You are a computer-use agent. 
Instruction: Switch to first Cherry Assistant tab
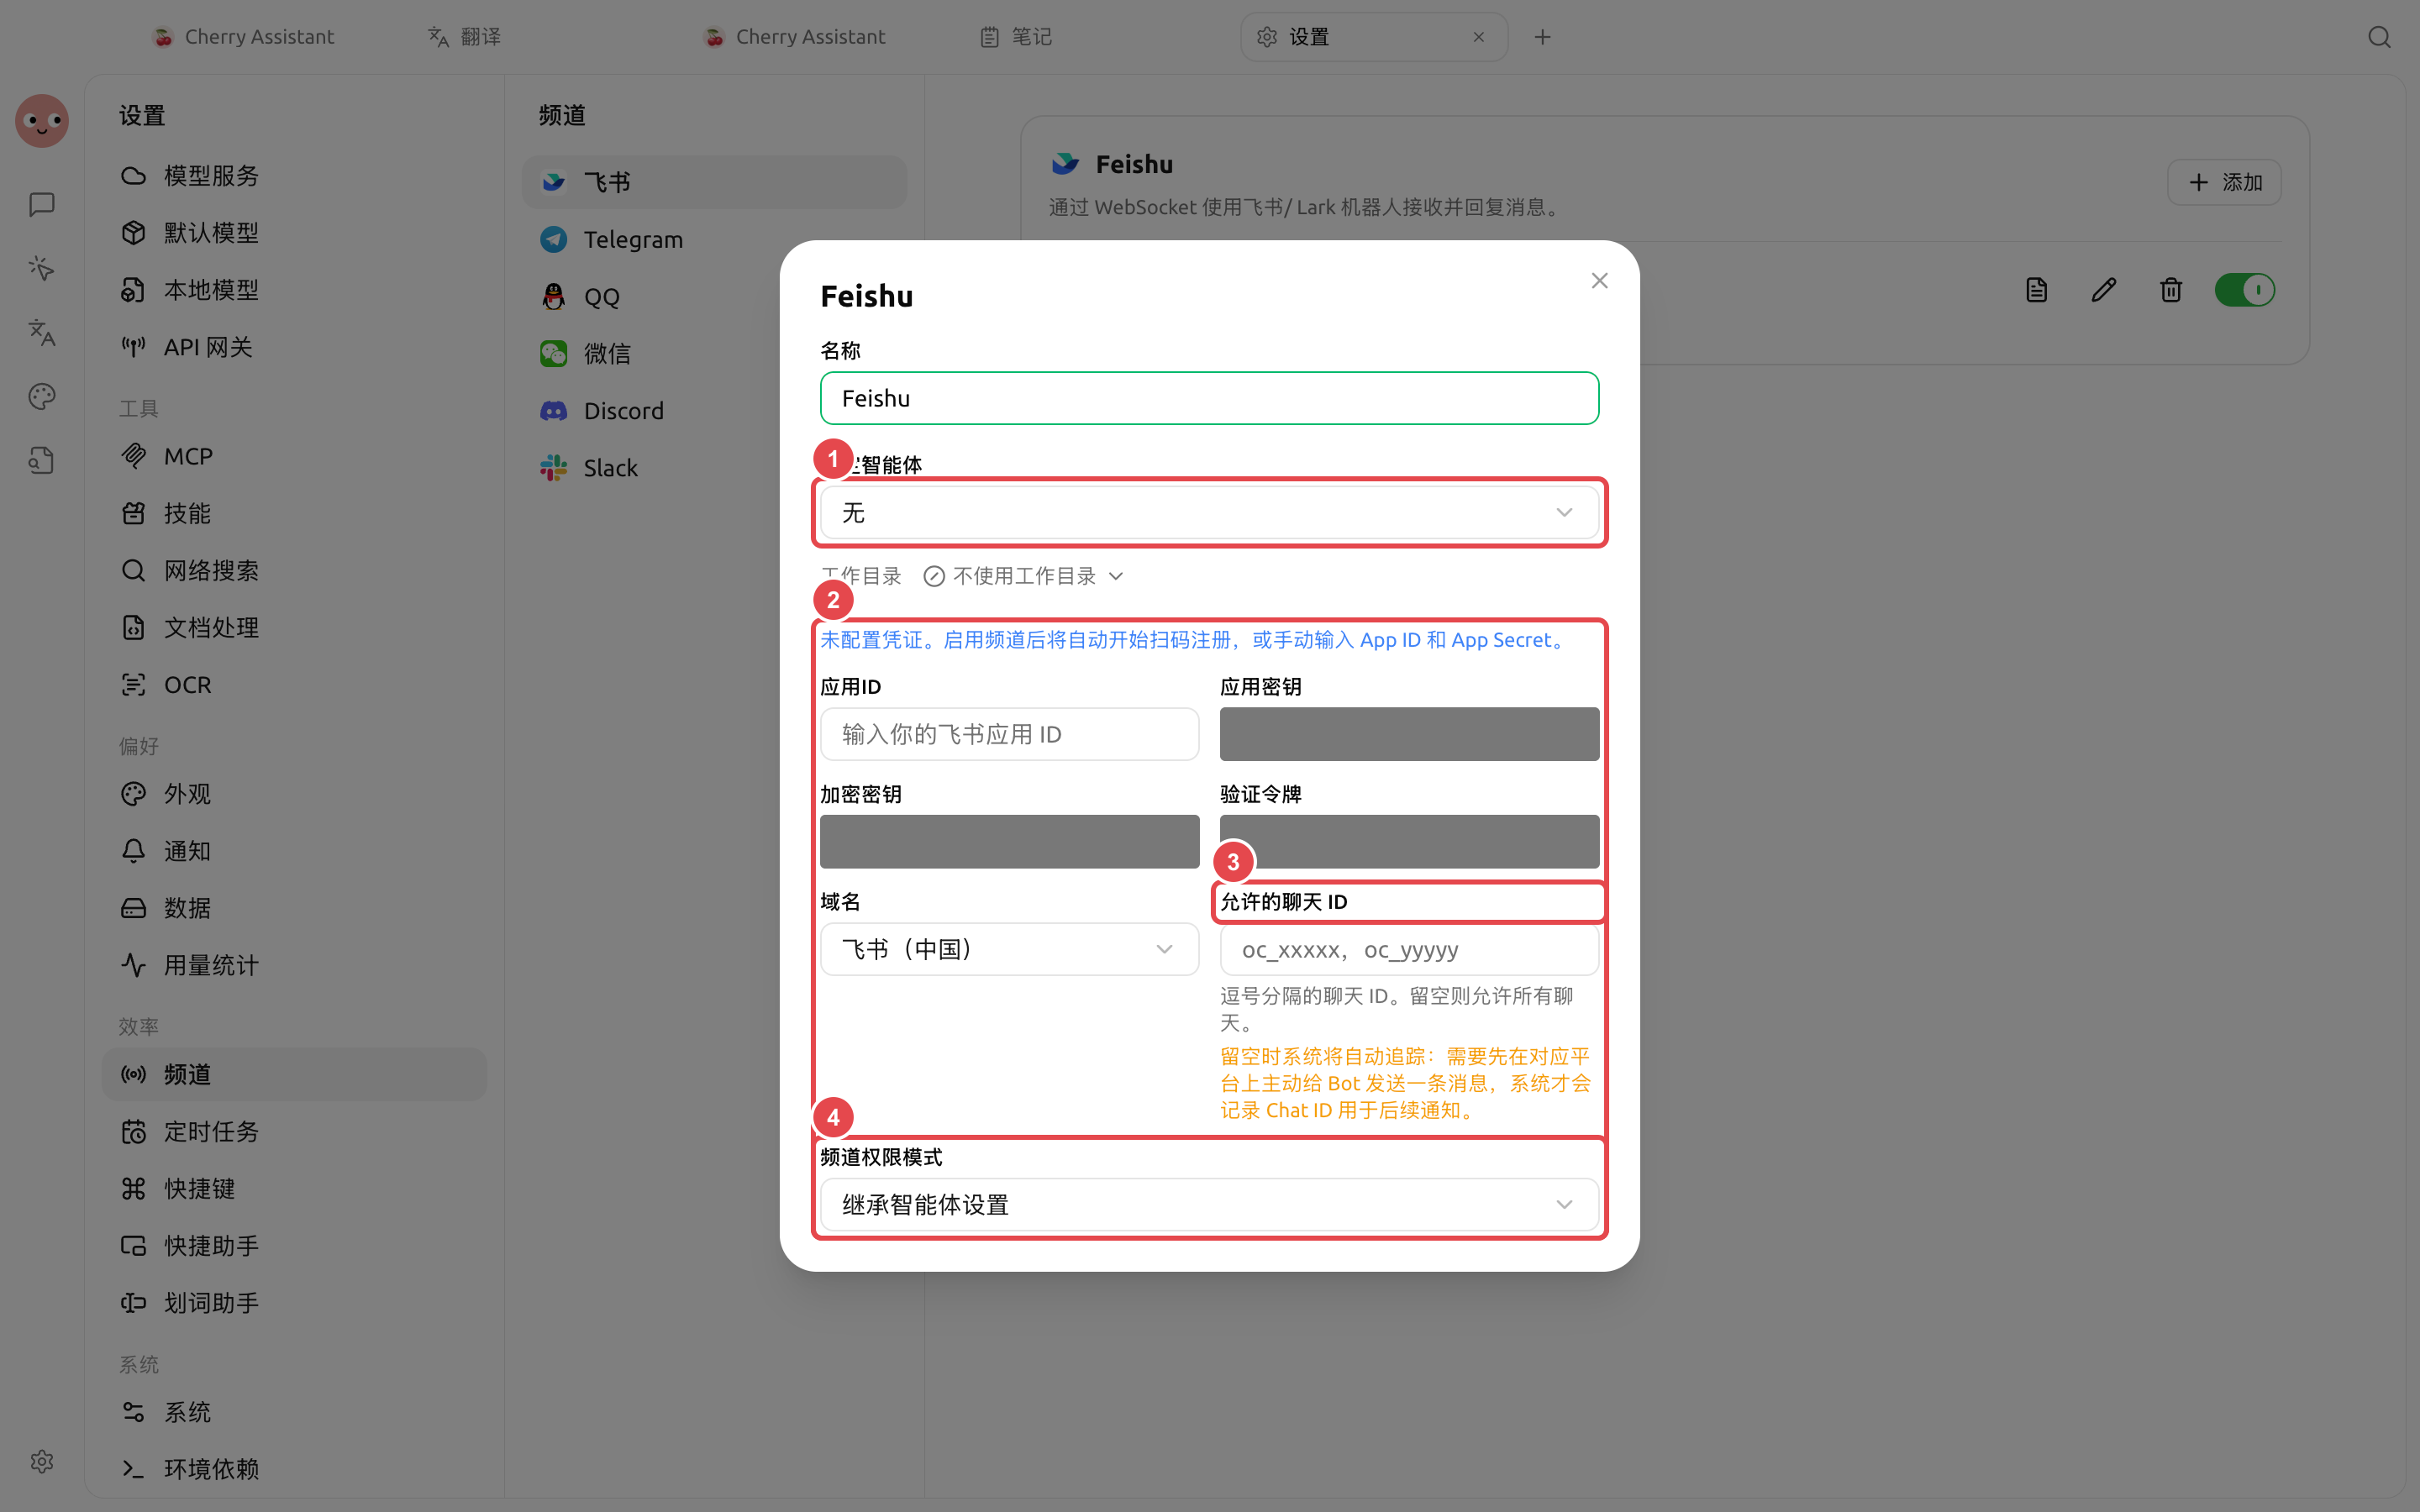(243, 37)
